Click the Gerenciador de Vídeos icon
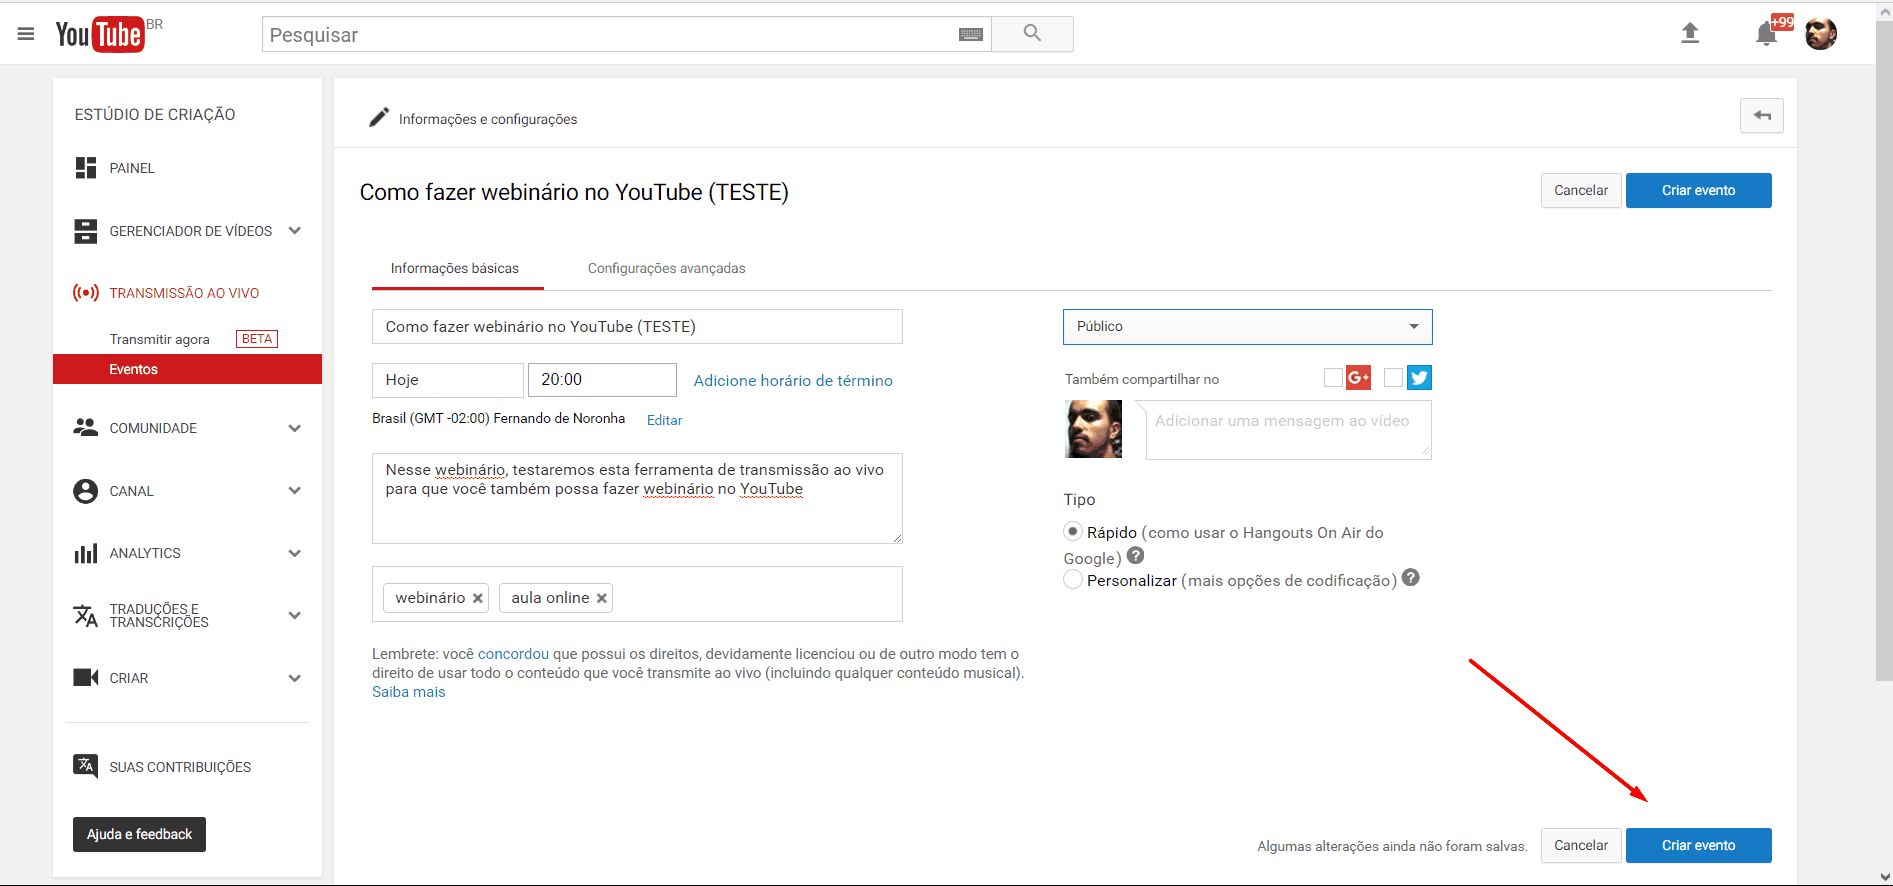The height and width of the screenshot is (886, 1893). coord(86,231)
